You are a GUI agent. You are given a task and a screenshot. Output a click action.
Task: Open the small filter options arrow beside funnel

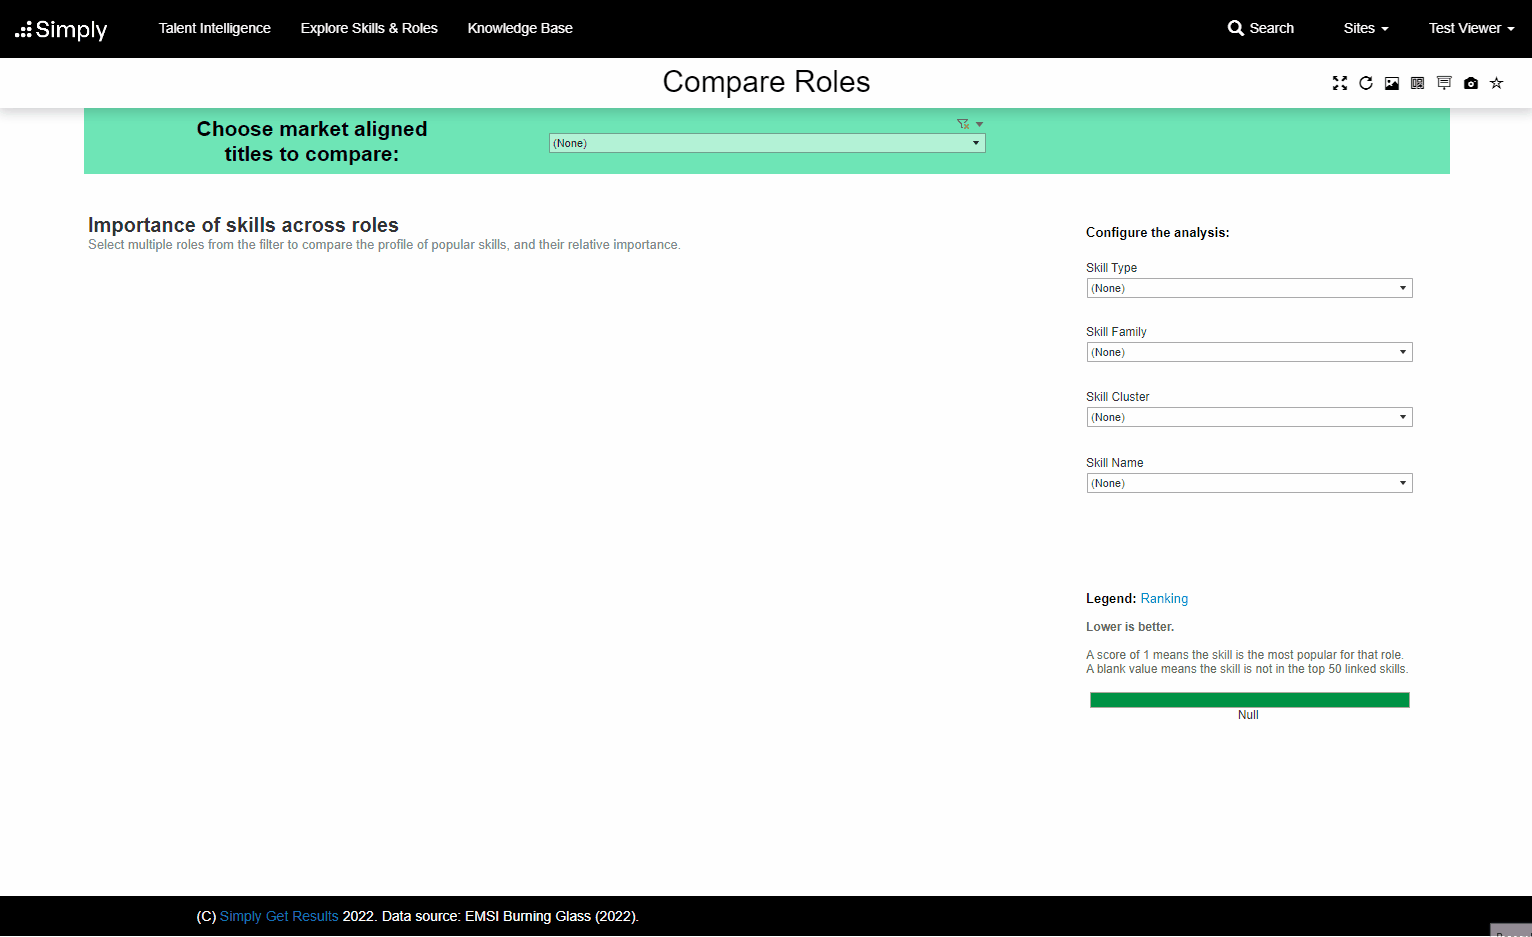(x=980, y=124)
